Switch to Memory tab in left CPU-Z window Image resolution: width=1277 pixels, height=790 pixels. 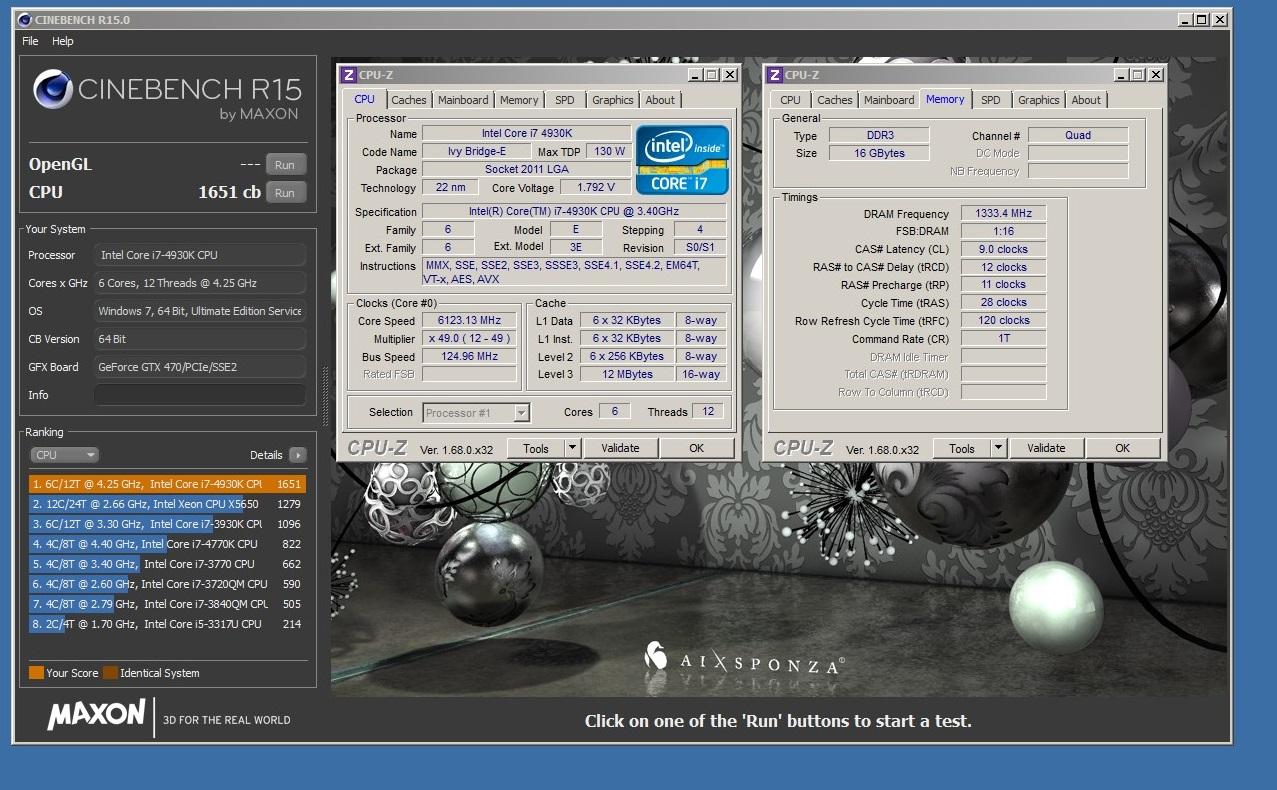tap(519, 100)
